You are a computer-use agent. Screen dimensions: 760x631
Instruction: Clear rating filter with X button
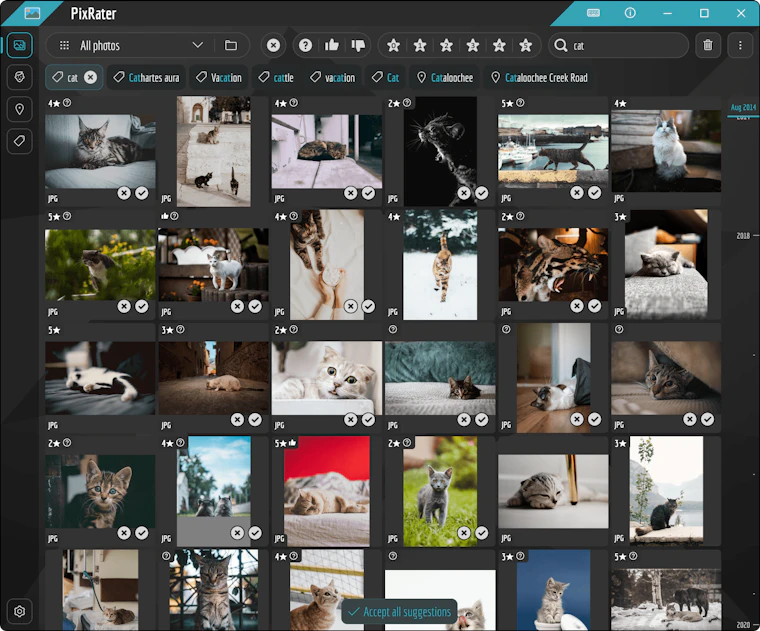click(273, 46)
